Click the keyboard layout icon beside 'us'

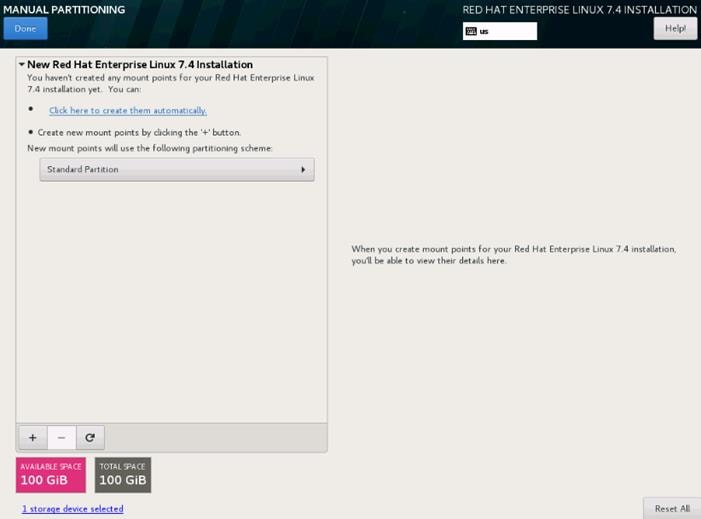(x=471, y=31)
